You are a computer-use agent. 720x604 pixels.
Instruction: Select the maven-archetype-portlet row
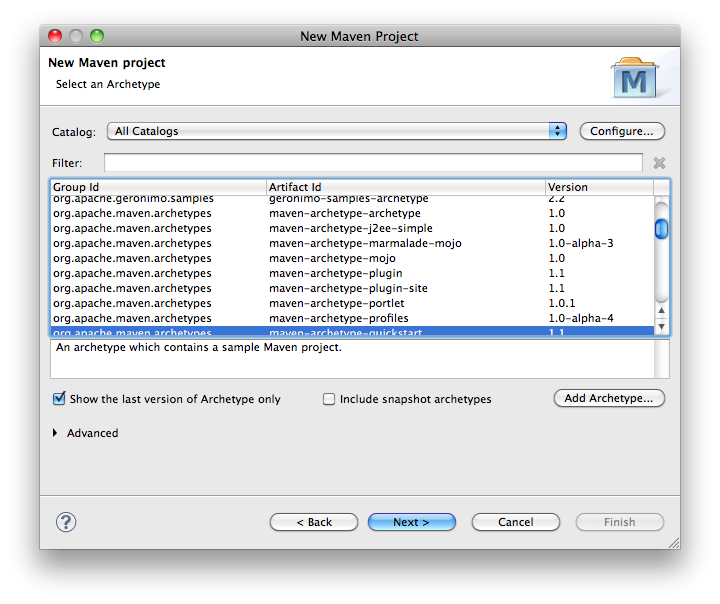coord(352,303)
